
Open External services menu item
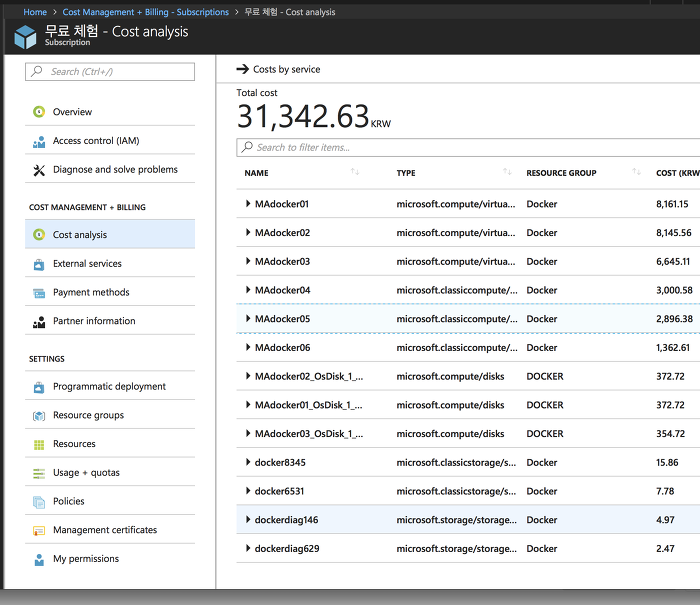110,263
